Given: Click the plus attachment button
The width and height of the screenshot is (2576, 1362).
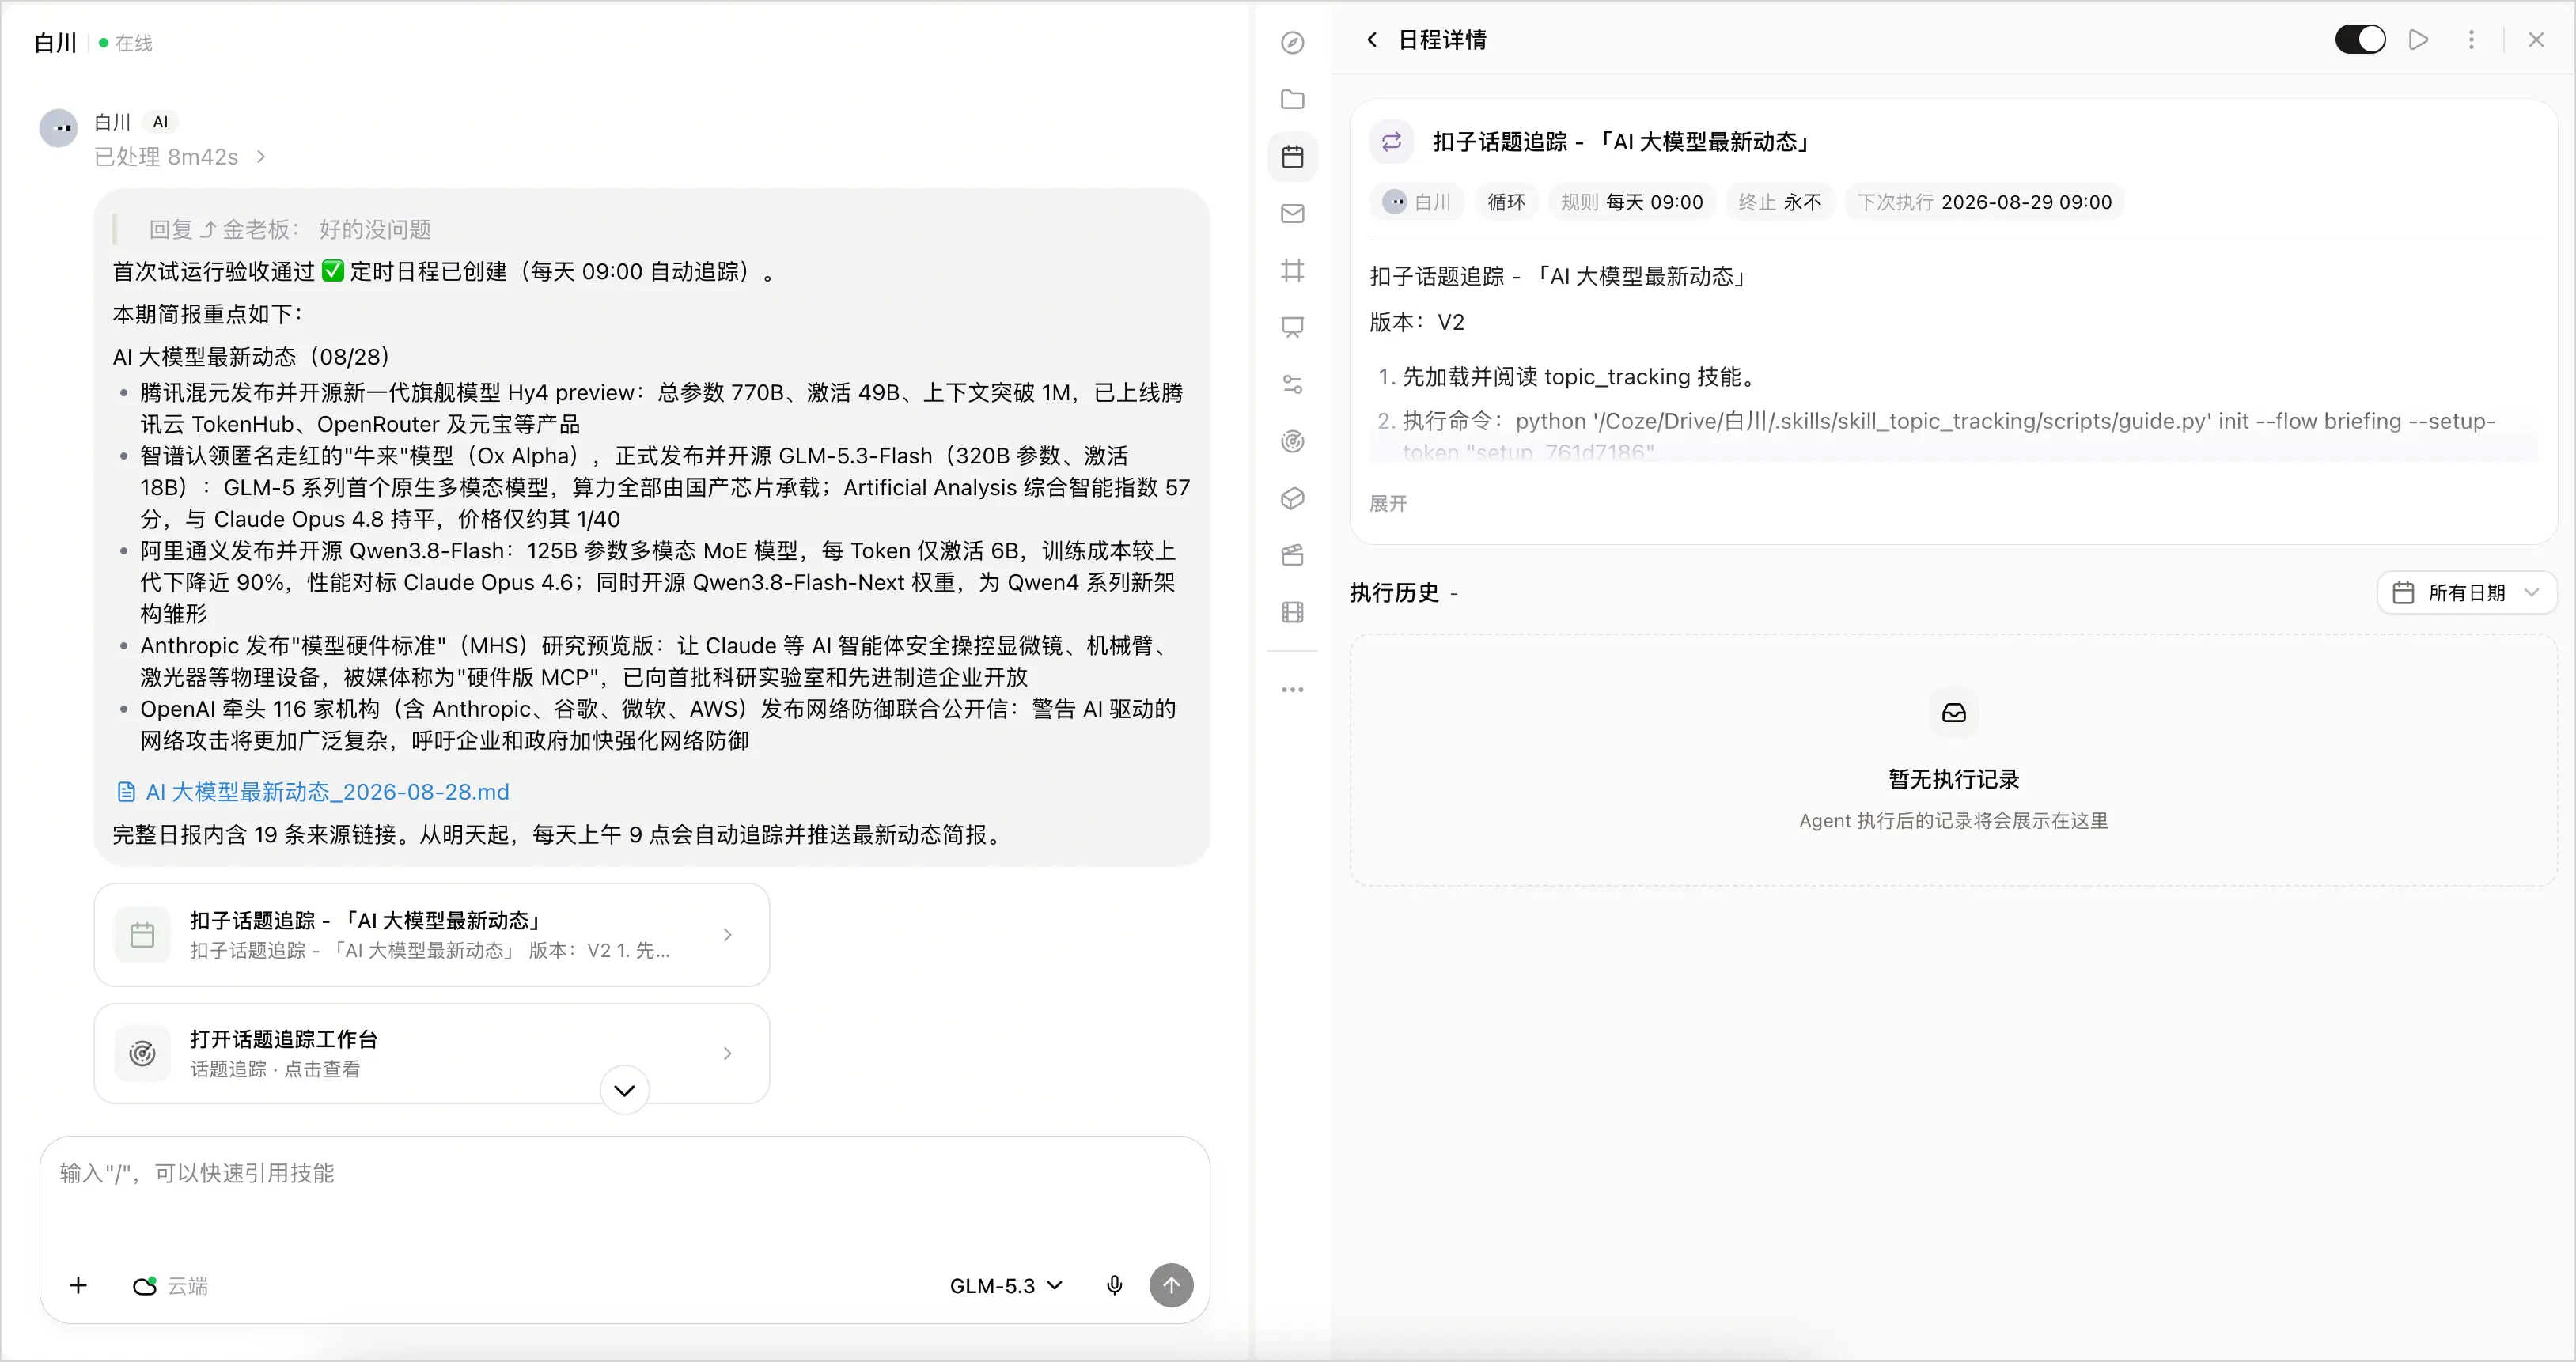Looking at the screenshot, I should [78, 1285].
